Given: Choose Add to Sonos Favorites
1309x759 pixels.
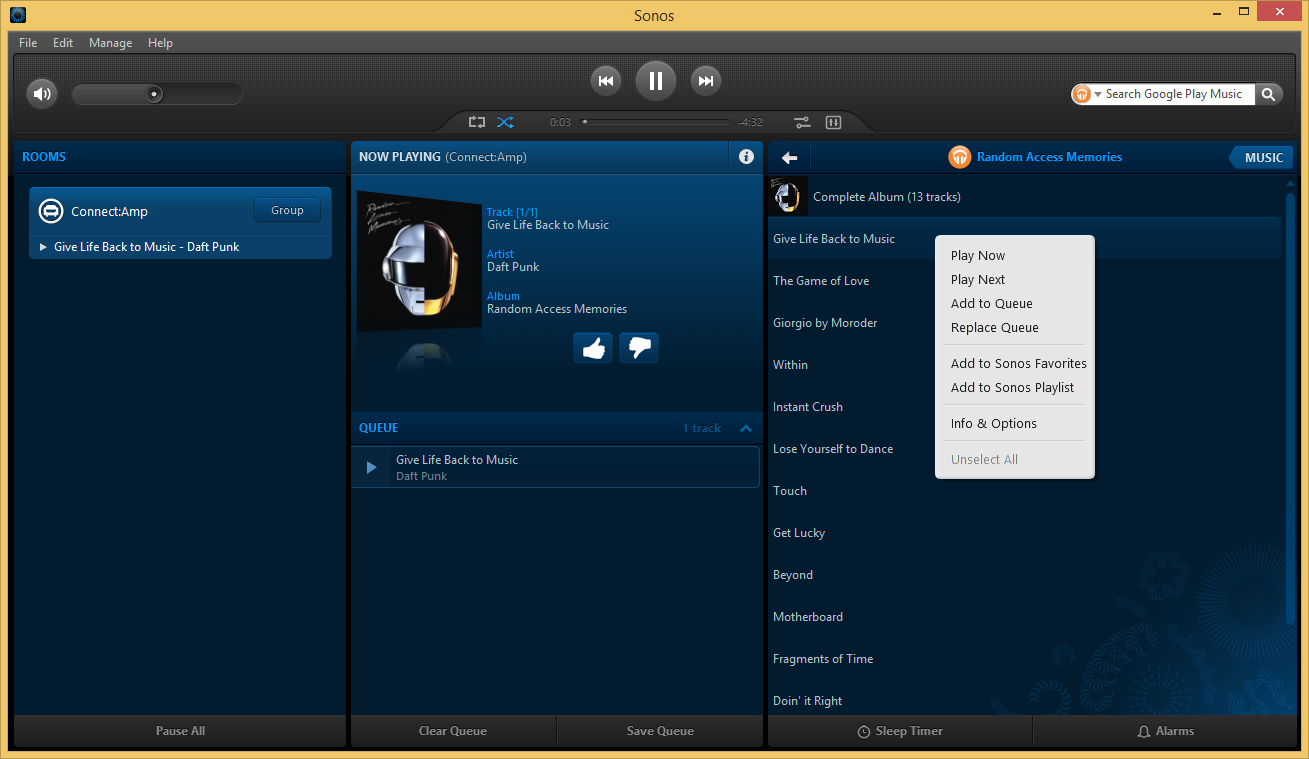Looking at the screenshot, I should [x=1019, y=364].
